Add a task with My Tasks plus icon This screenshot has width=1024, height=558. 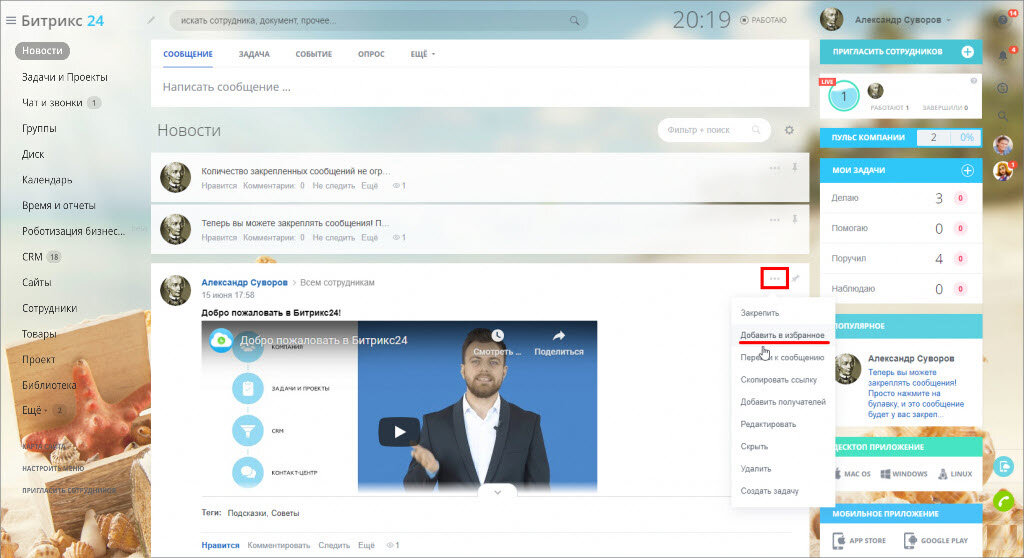967,170
